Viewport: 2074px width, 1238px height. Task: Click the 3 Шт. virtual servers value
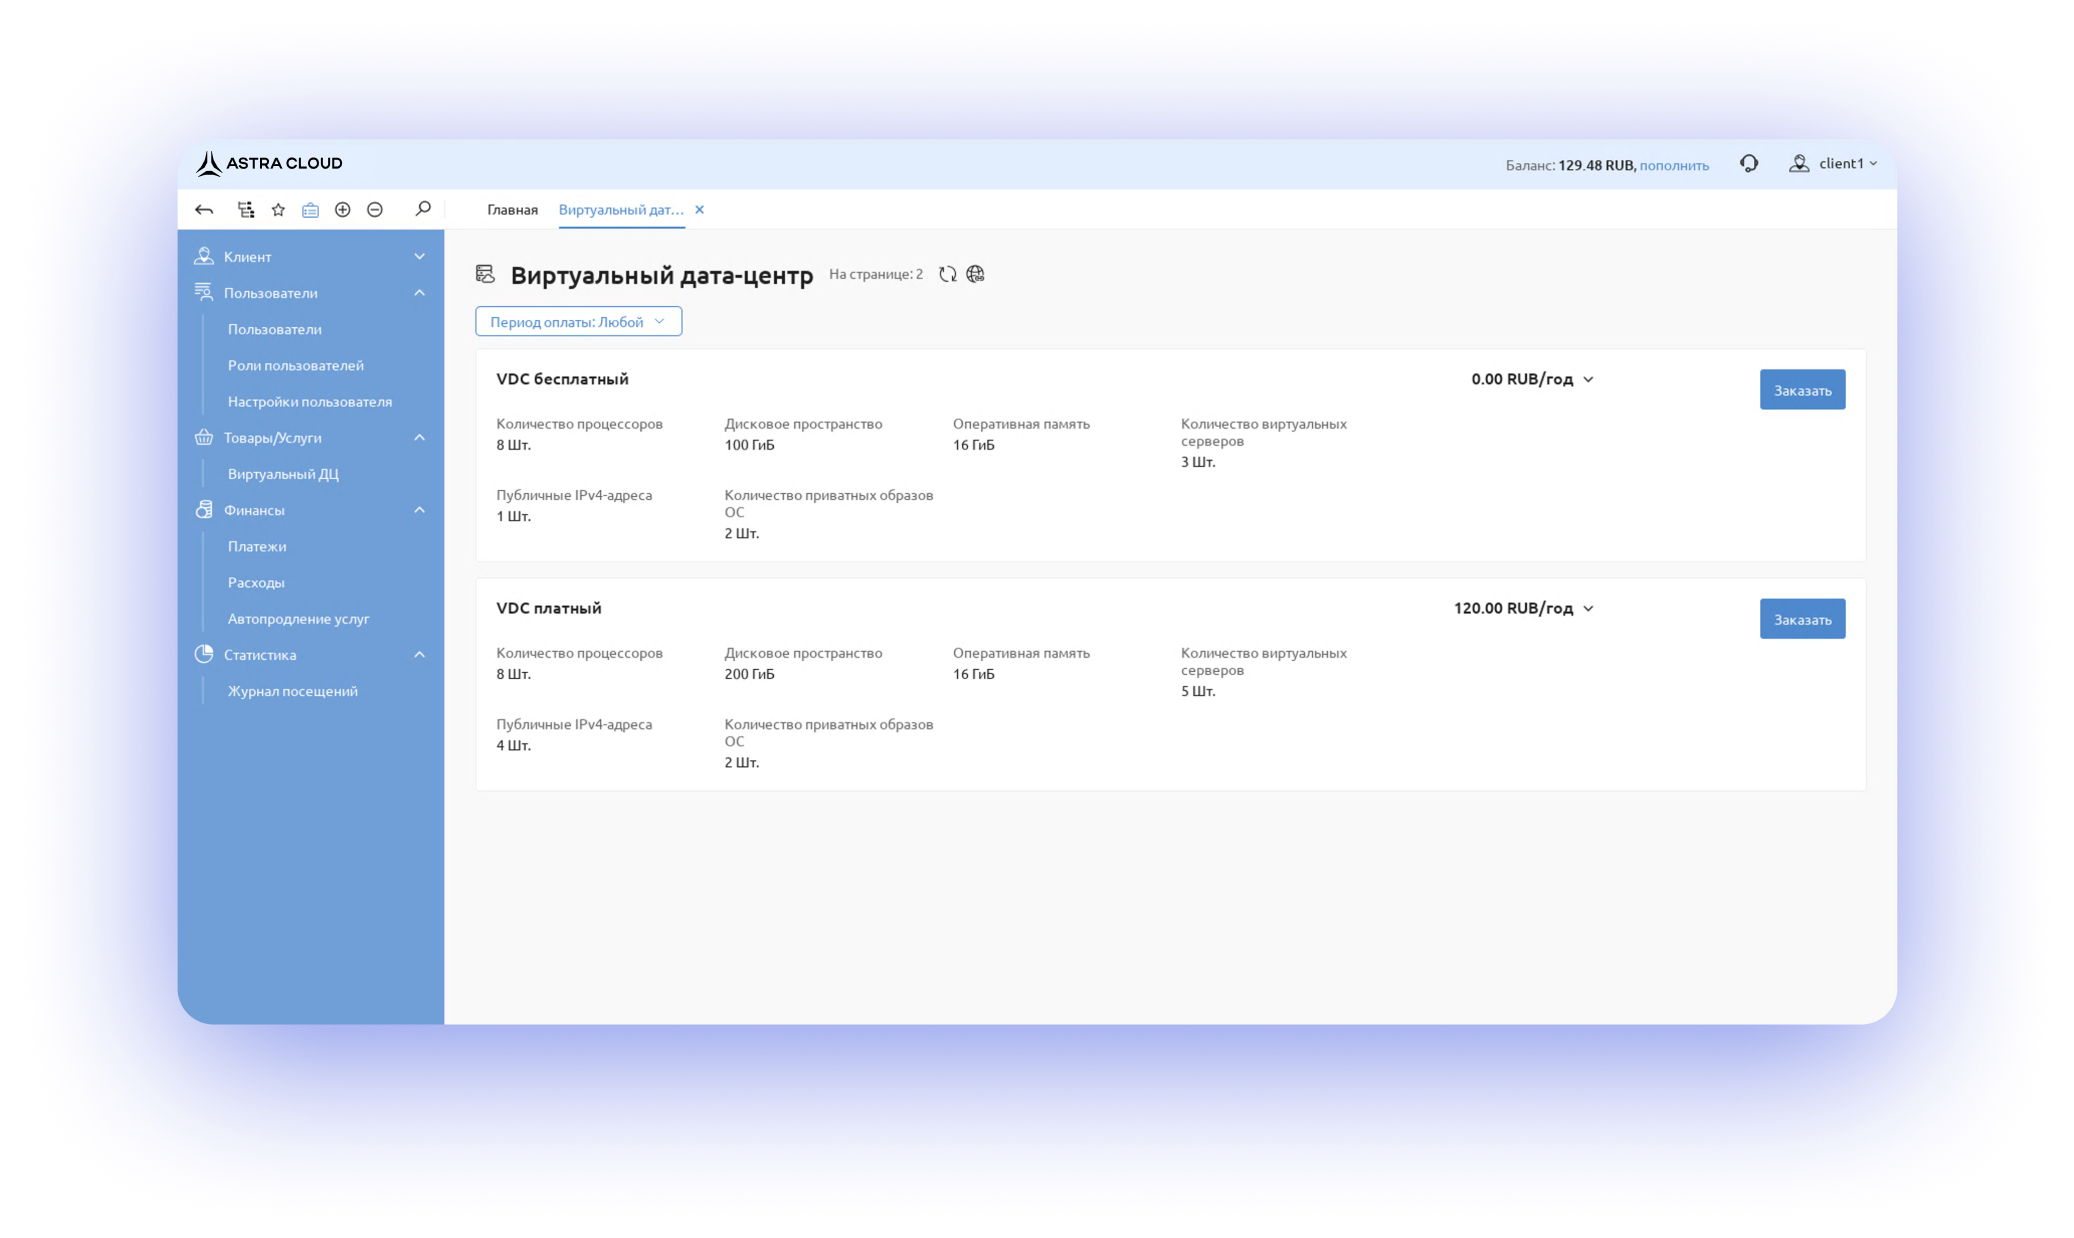1198,462
